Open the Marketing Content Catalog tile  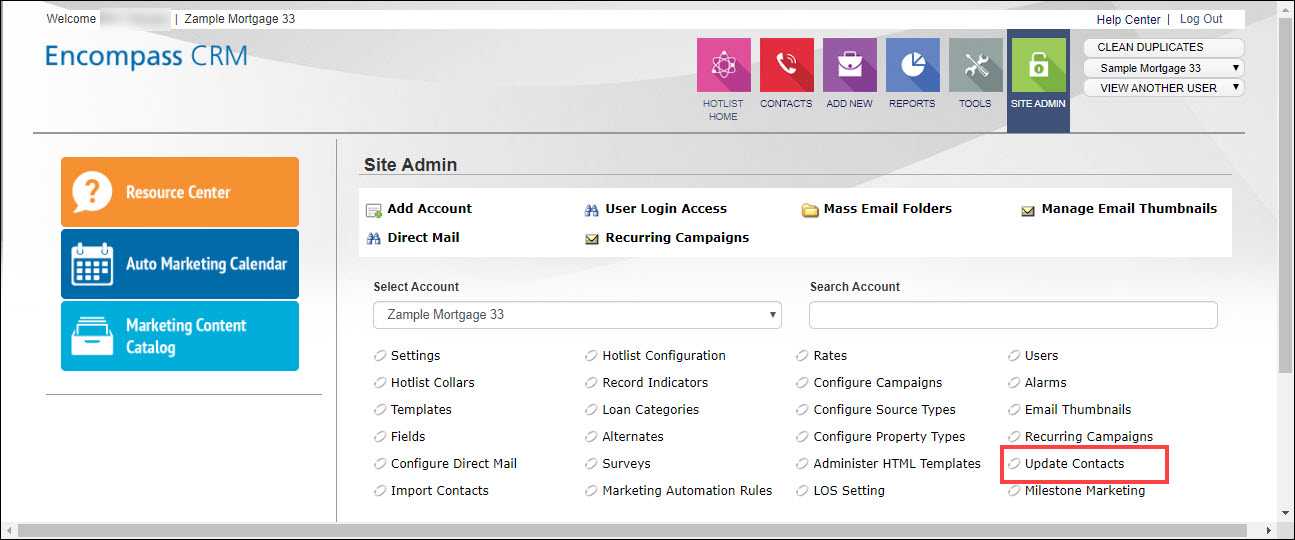180,336
